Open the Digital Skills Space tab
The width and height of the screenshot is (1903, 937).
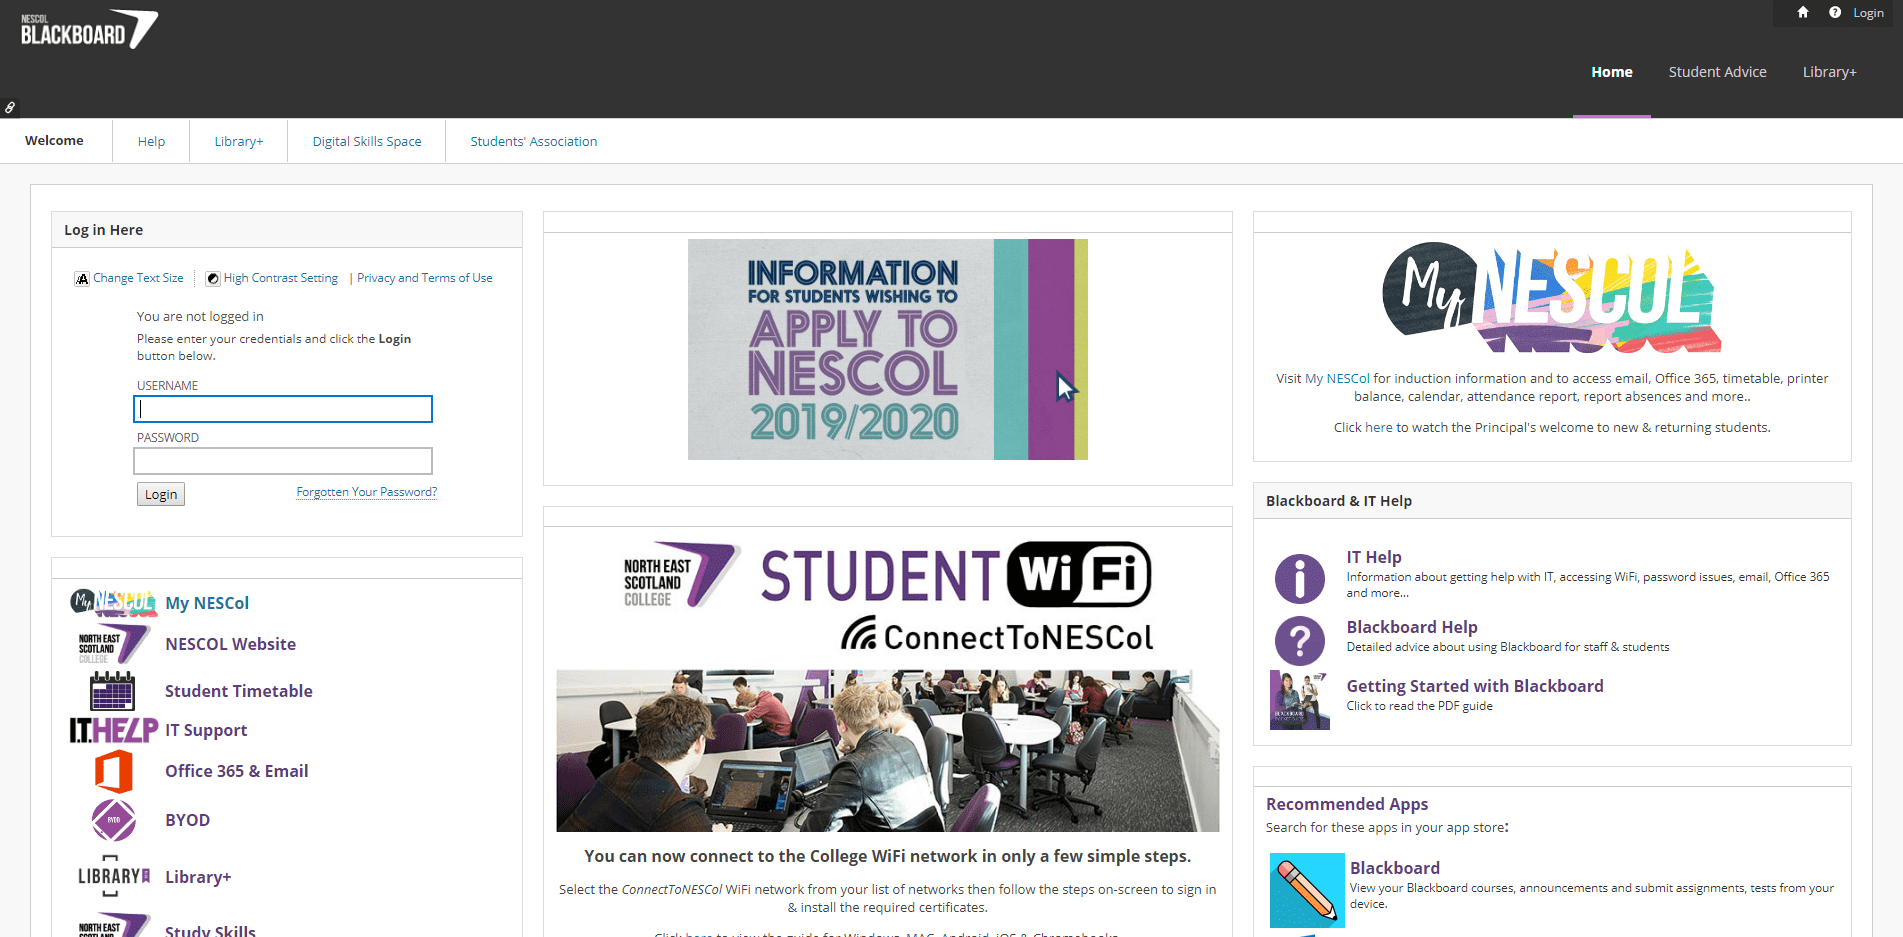[367, 141]
